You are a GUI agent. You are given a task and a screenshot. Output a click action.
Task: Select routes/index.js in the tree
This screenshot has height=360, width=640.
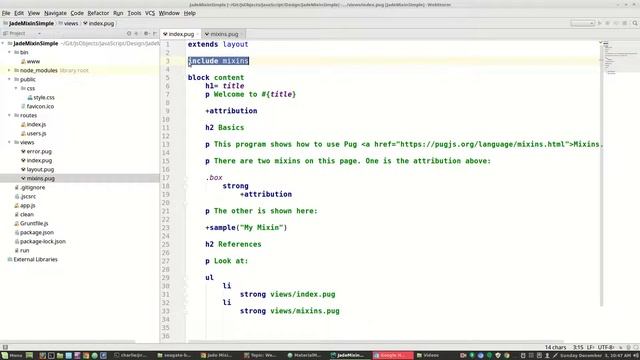click(x=33, y=124)
